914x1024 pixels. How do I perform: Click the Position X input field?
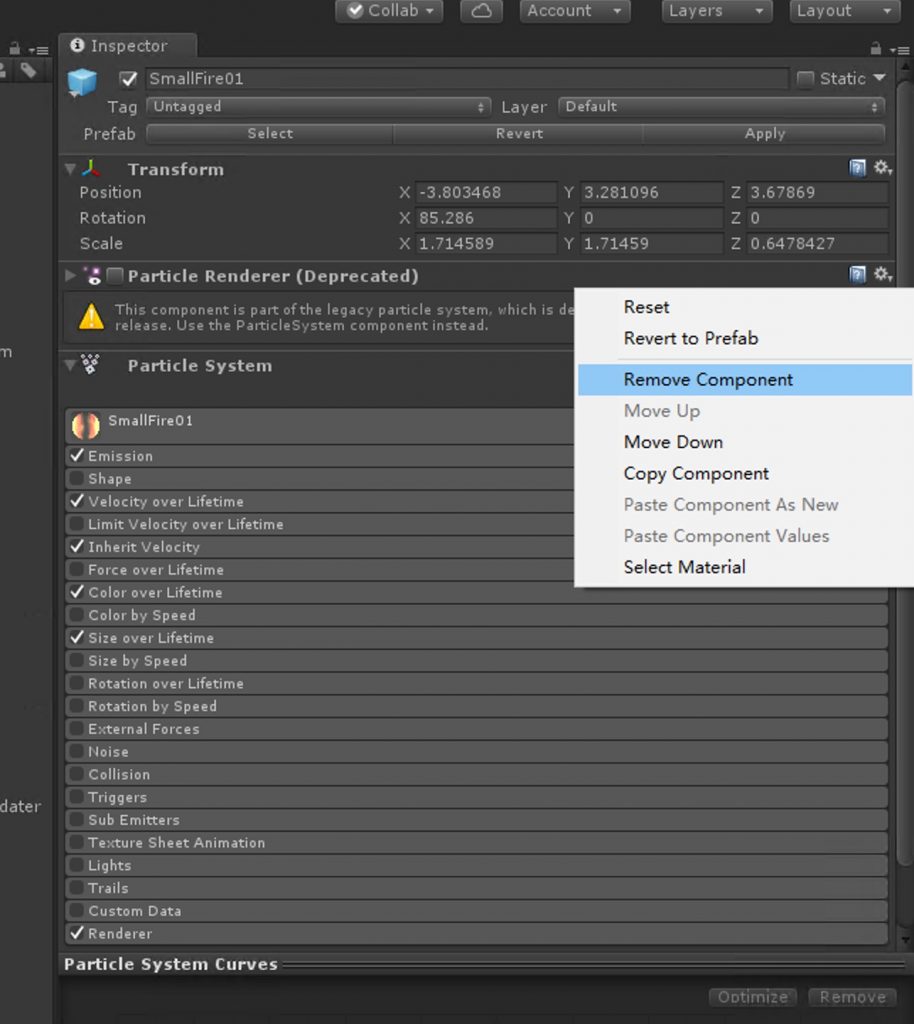(x=486, y=193)
